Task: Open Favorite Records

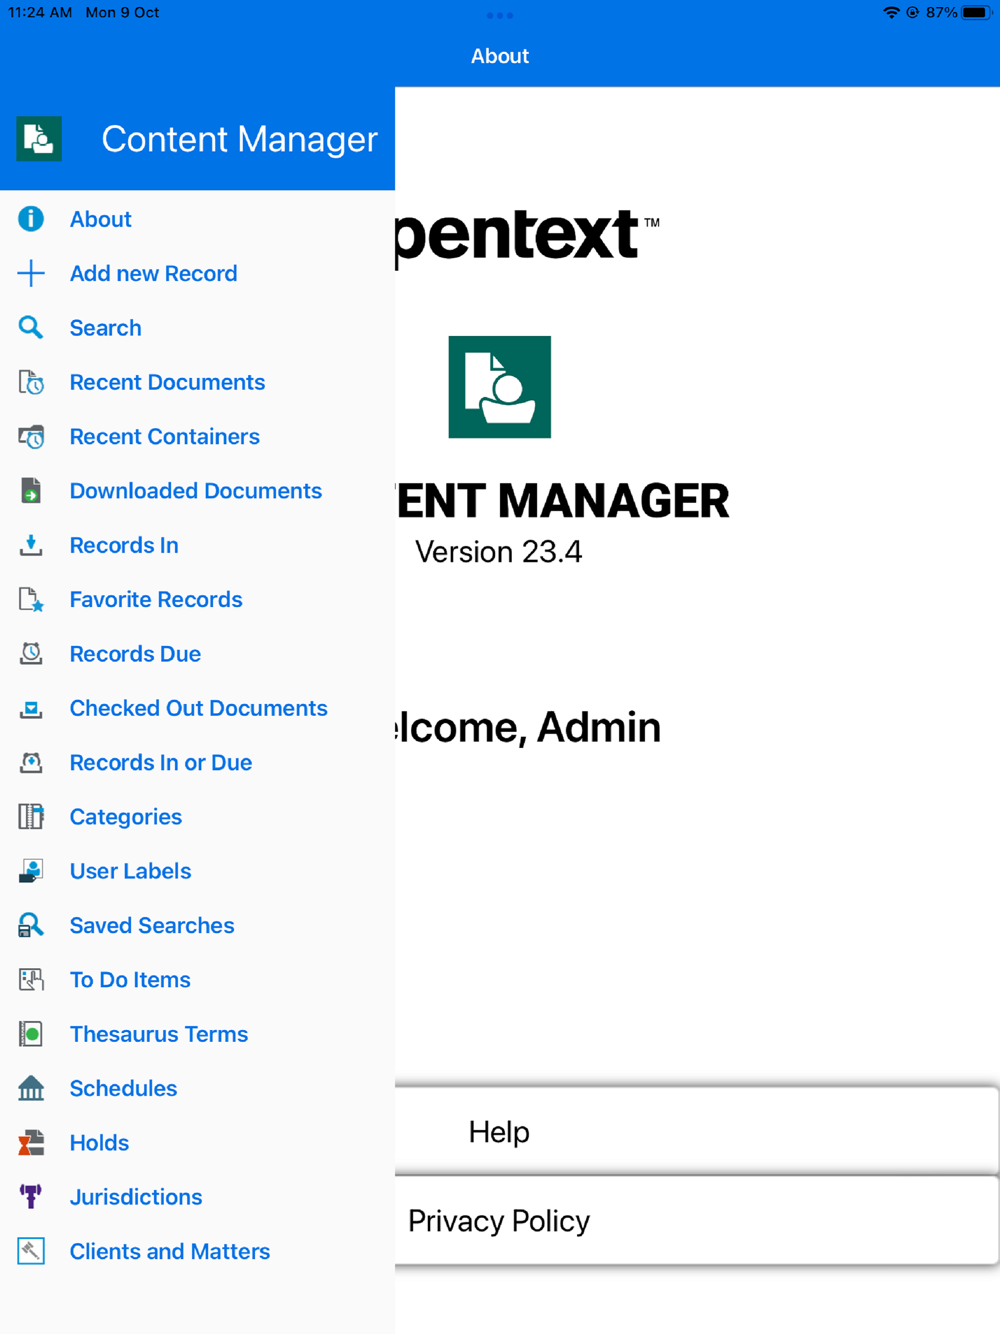Action: pos(156,599)
